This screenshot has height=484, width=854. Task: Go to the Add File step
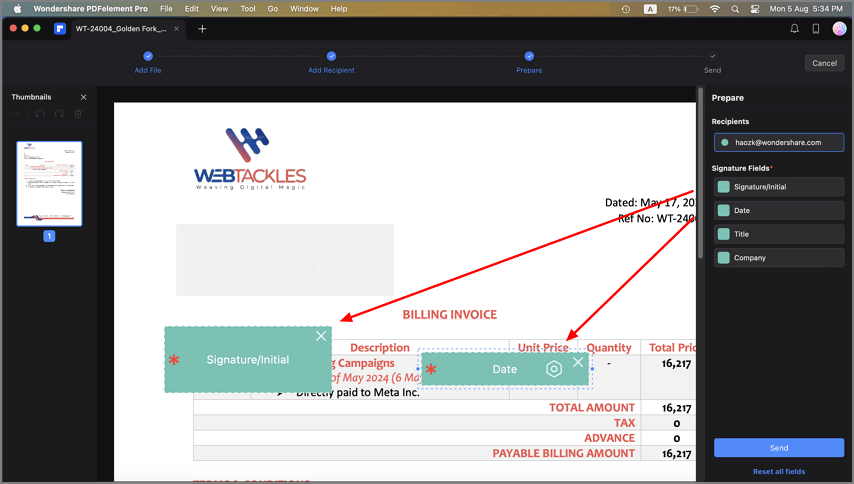pos(148,62)
